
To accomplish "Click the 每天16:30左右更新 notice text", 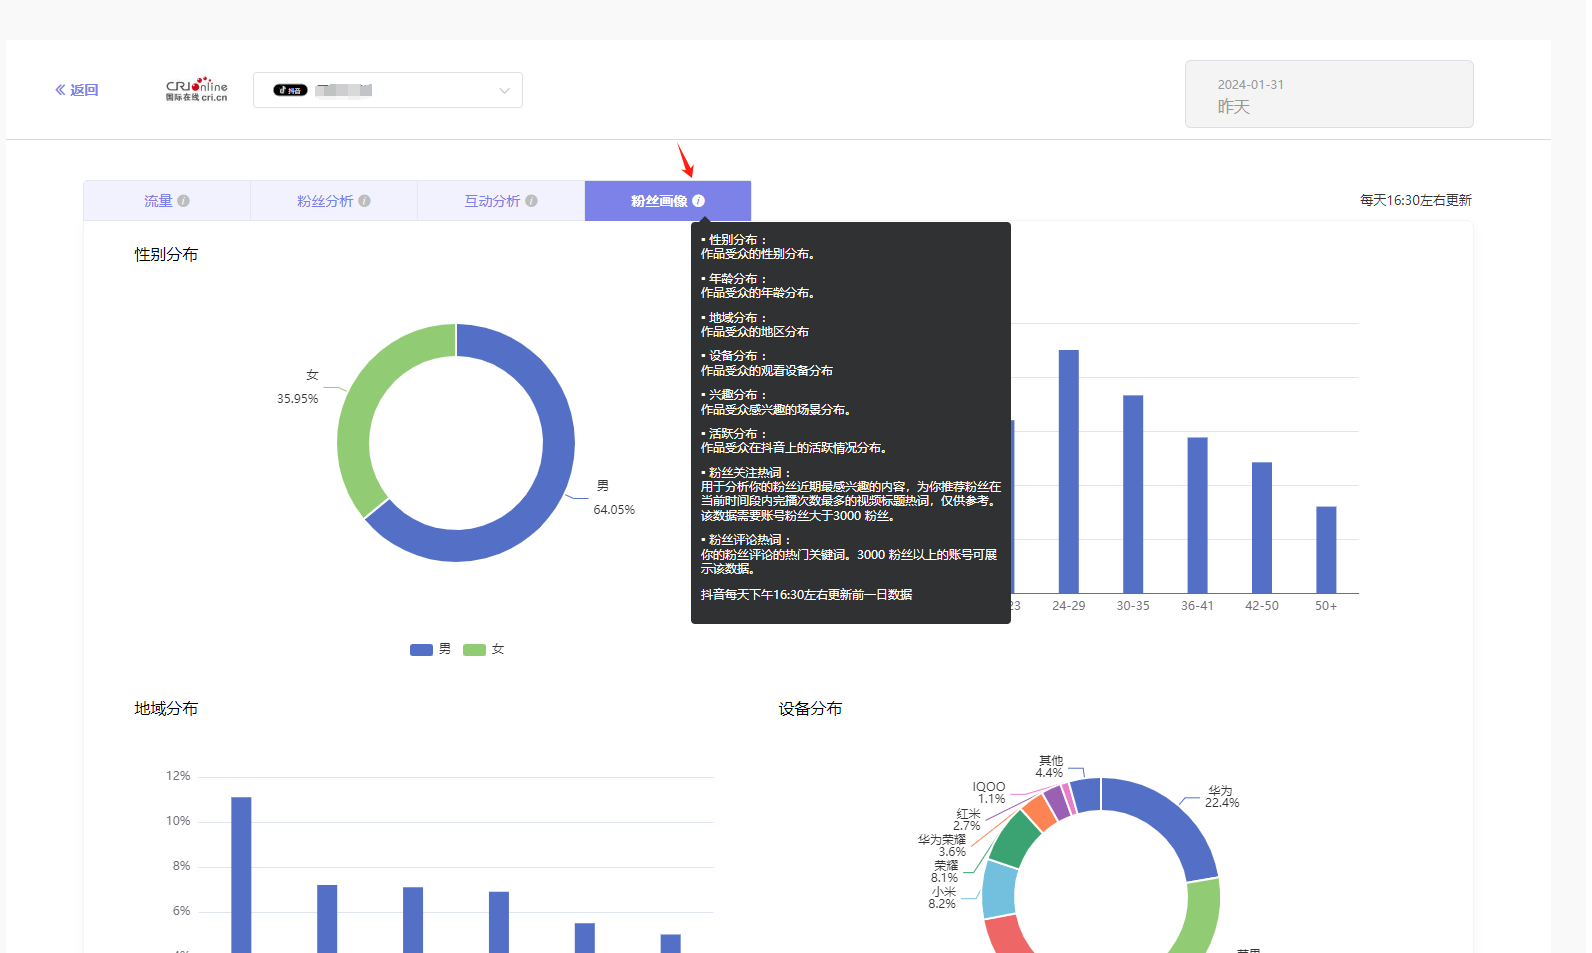I will tap(1415, 201).
